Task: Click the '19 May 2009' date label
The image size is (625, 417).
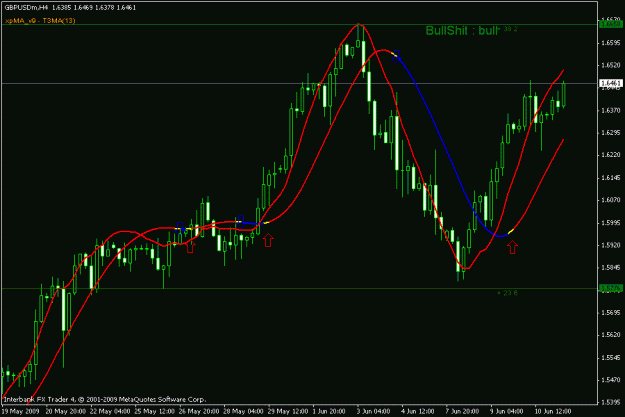Action: [22, 411]
